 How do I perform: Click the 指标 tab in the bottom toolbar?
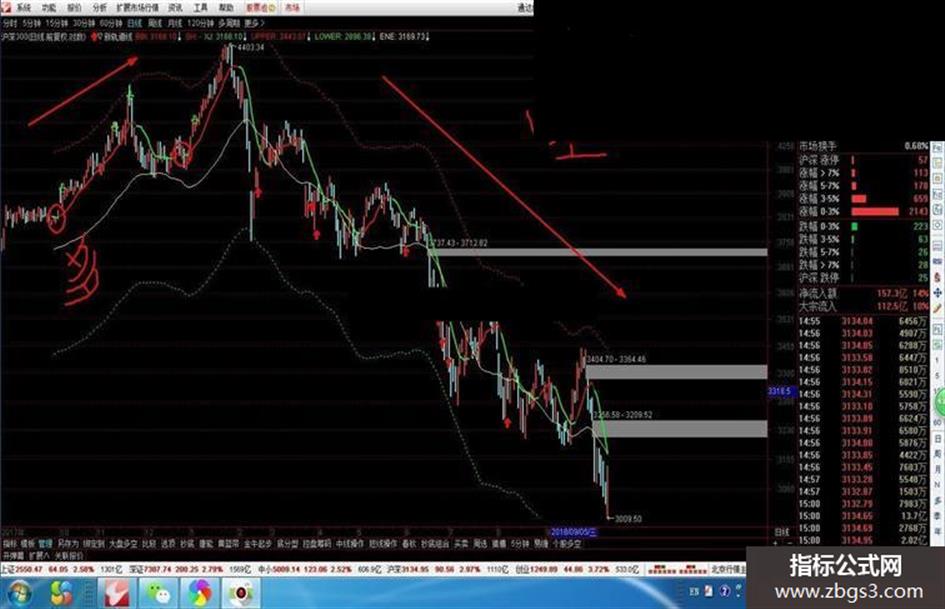(10, 544)
